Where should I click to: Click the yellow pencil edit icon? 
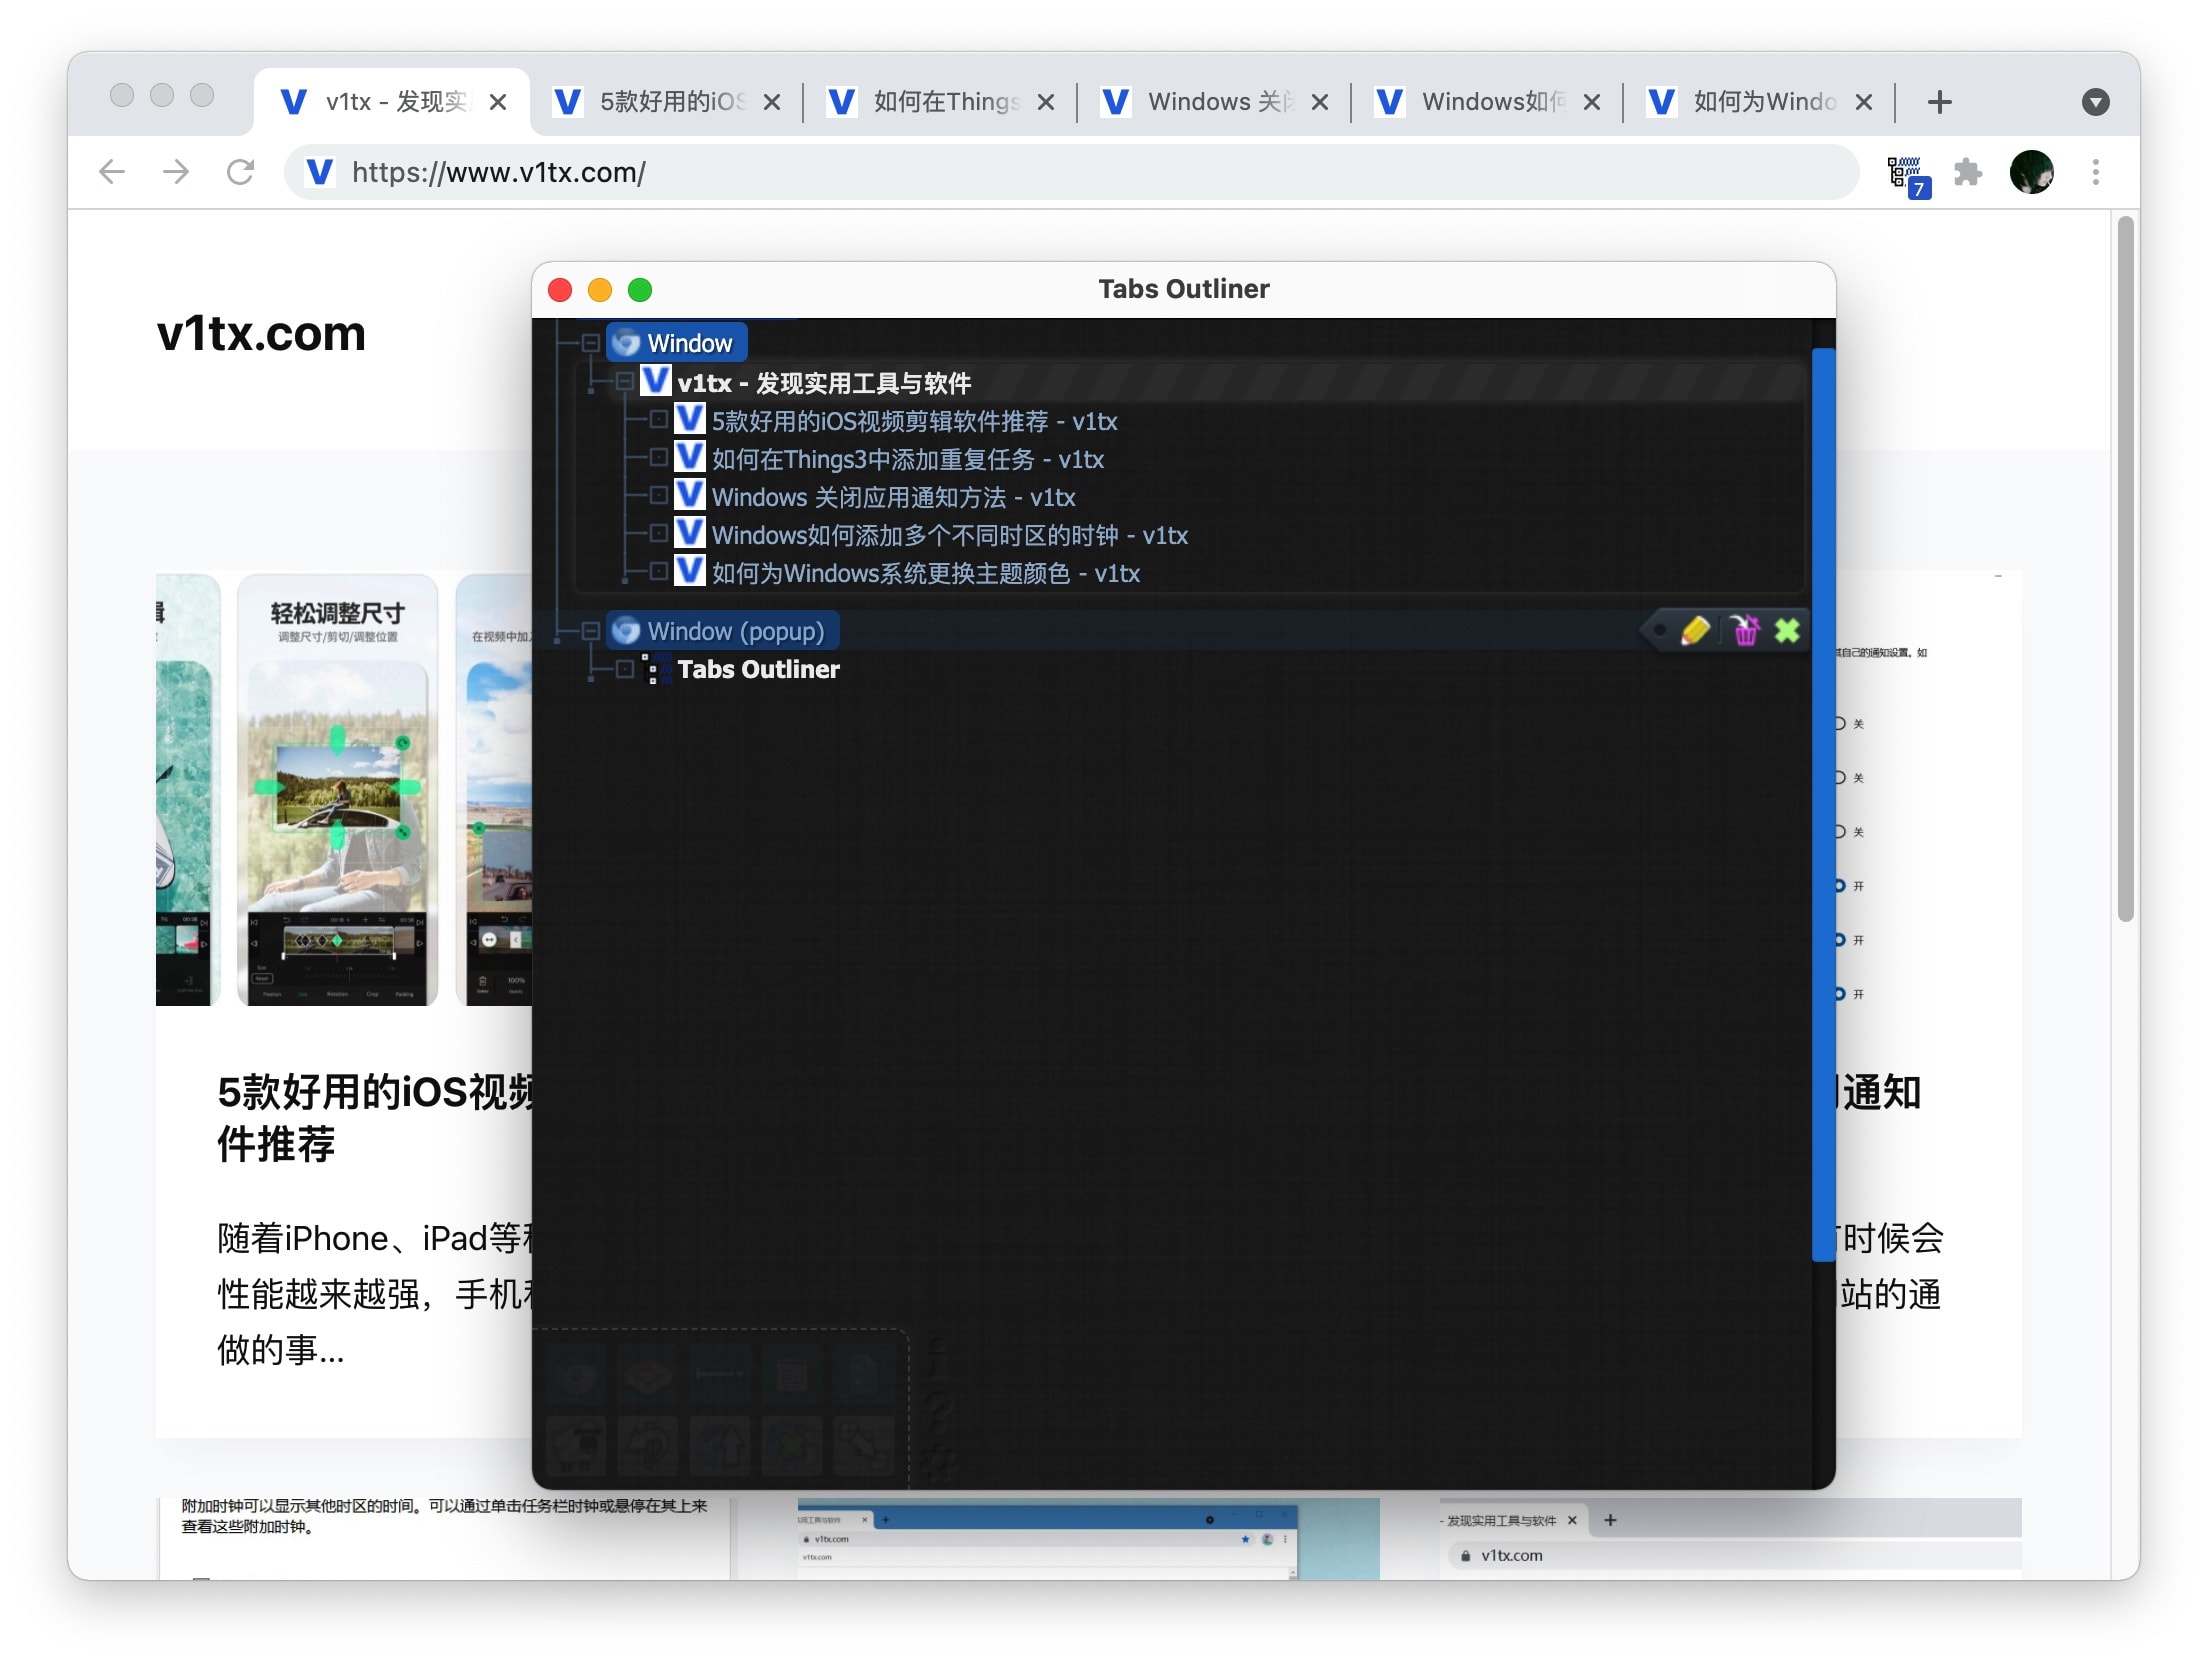click(1694, 631)
